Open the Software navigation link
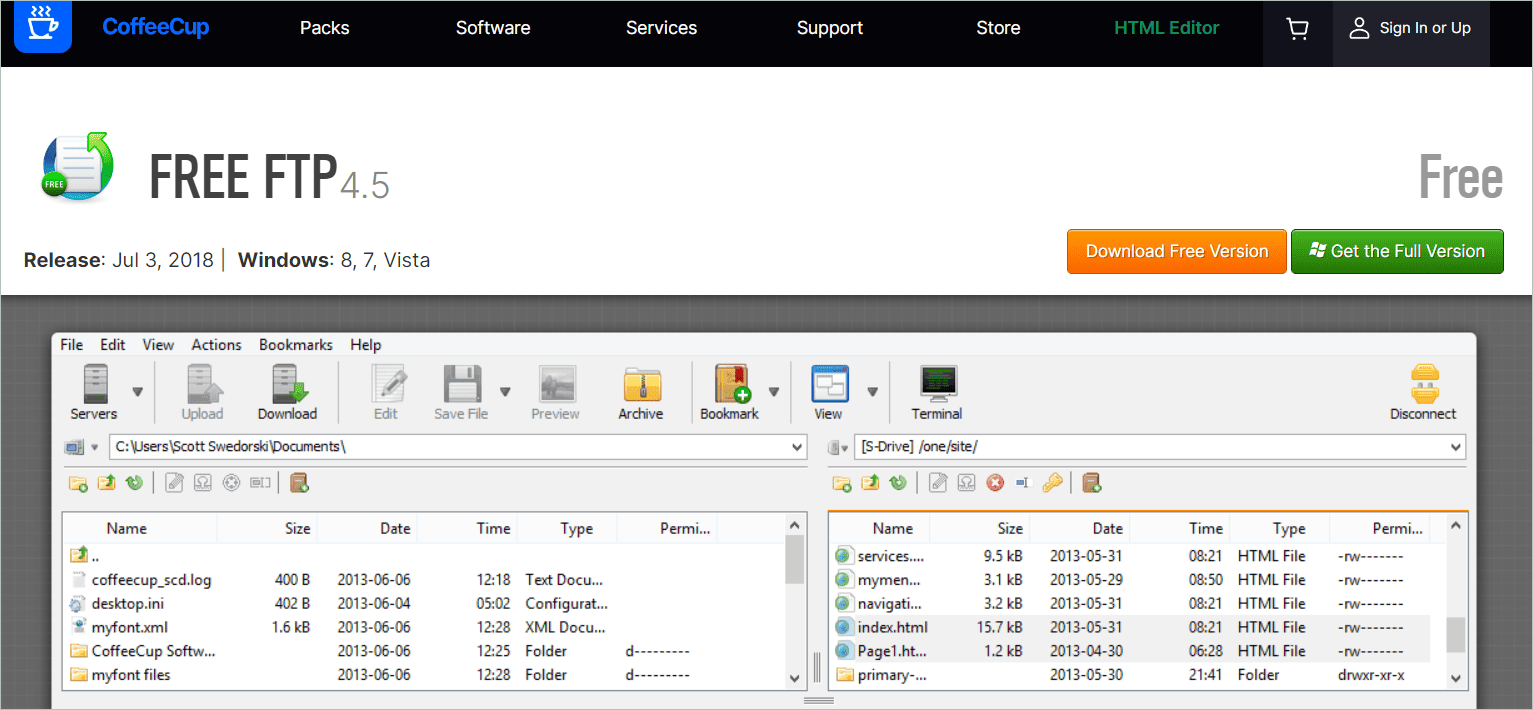The width and height of the screenshot is (1533, 710). 493,28
